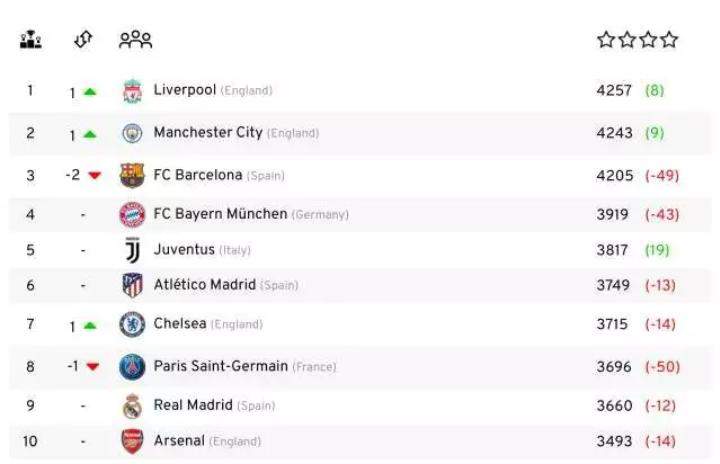Click the Liverpool club crest icon
720x464 pixels.
pos(132,91)
